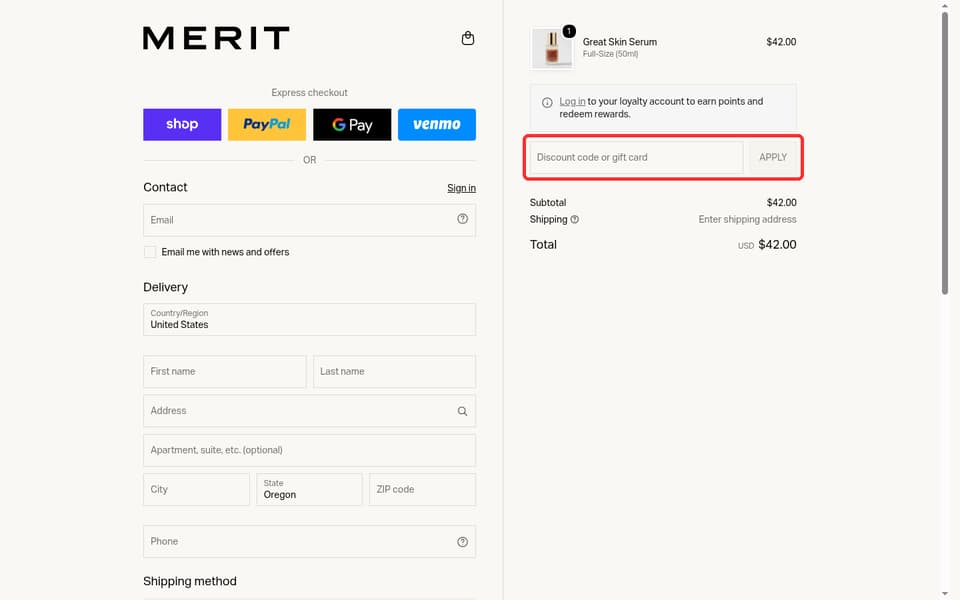The width and height of the screenshot is (960, 600).
Task: Click the Shipping info question icon
Action: (574, 219)
